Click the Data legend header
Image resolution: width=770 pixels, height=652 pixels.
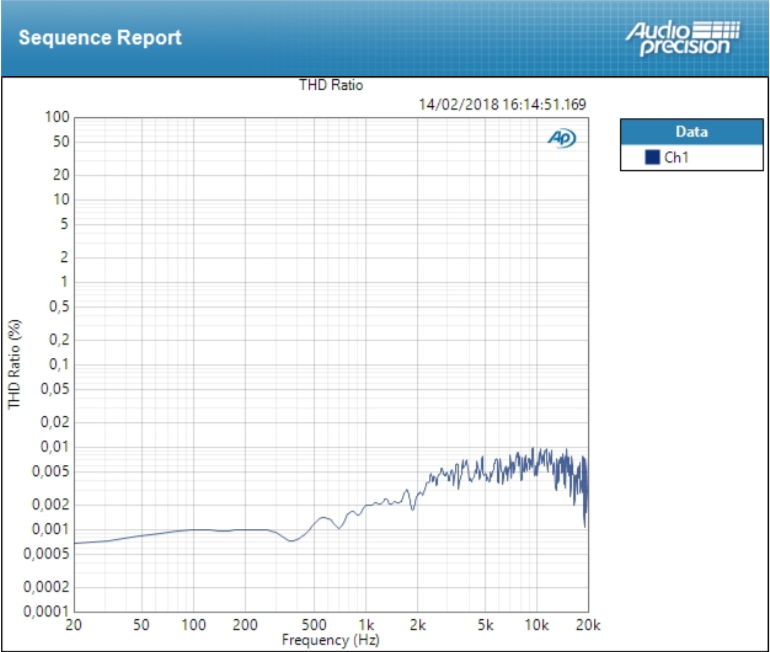(691, 132)
